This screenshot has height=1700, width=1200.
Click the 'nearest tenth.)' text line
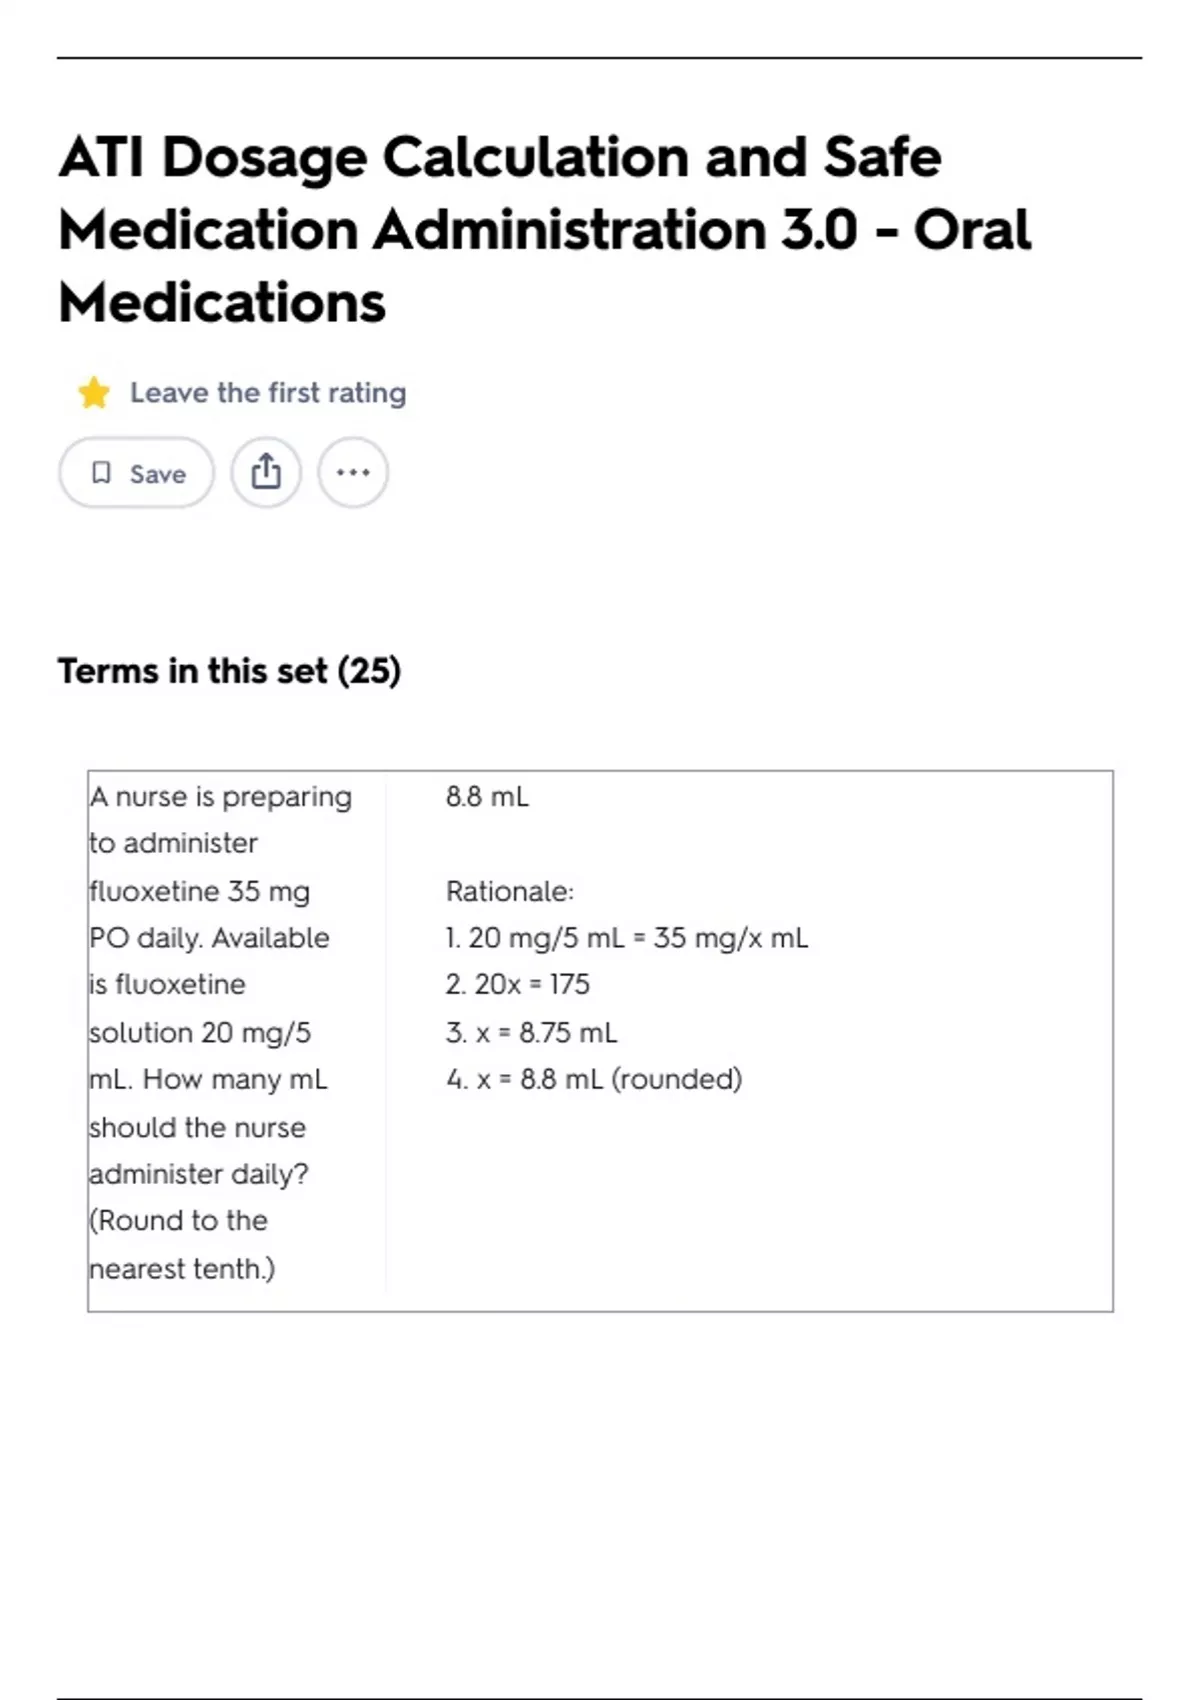(182, 1268)
